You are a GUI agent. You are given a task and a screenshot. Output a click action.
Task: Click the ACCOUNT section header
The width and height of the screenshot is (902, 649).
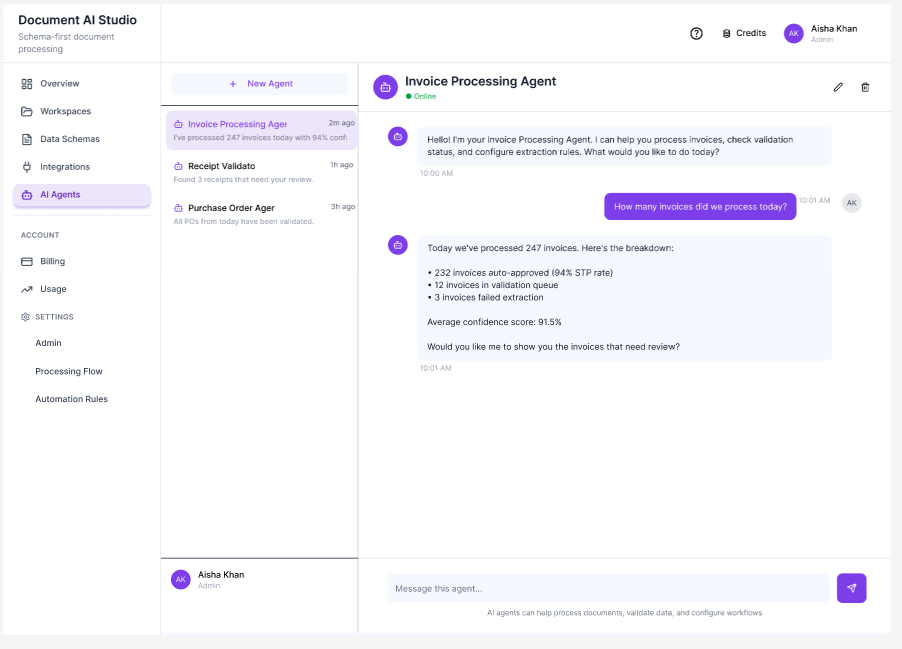coord(40,235)
